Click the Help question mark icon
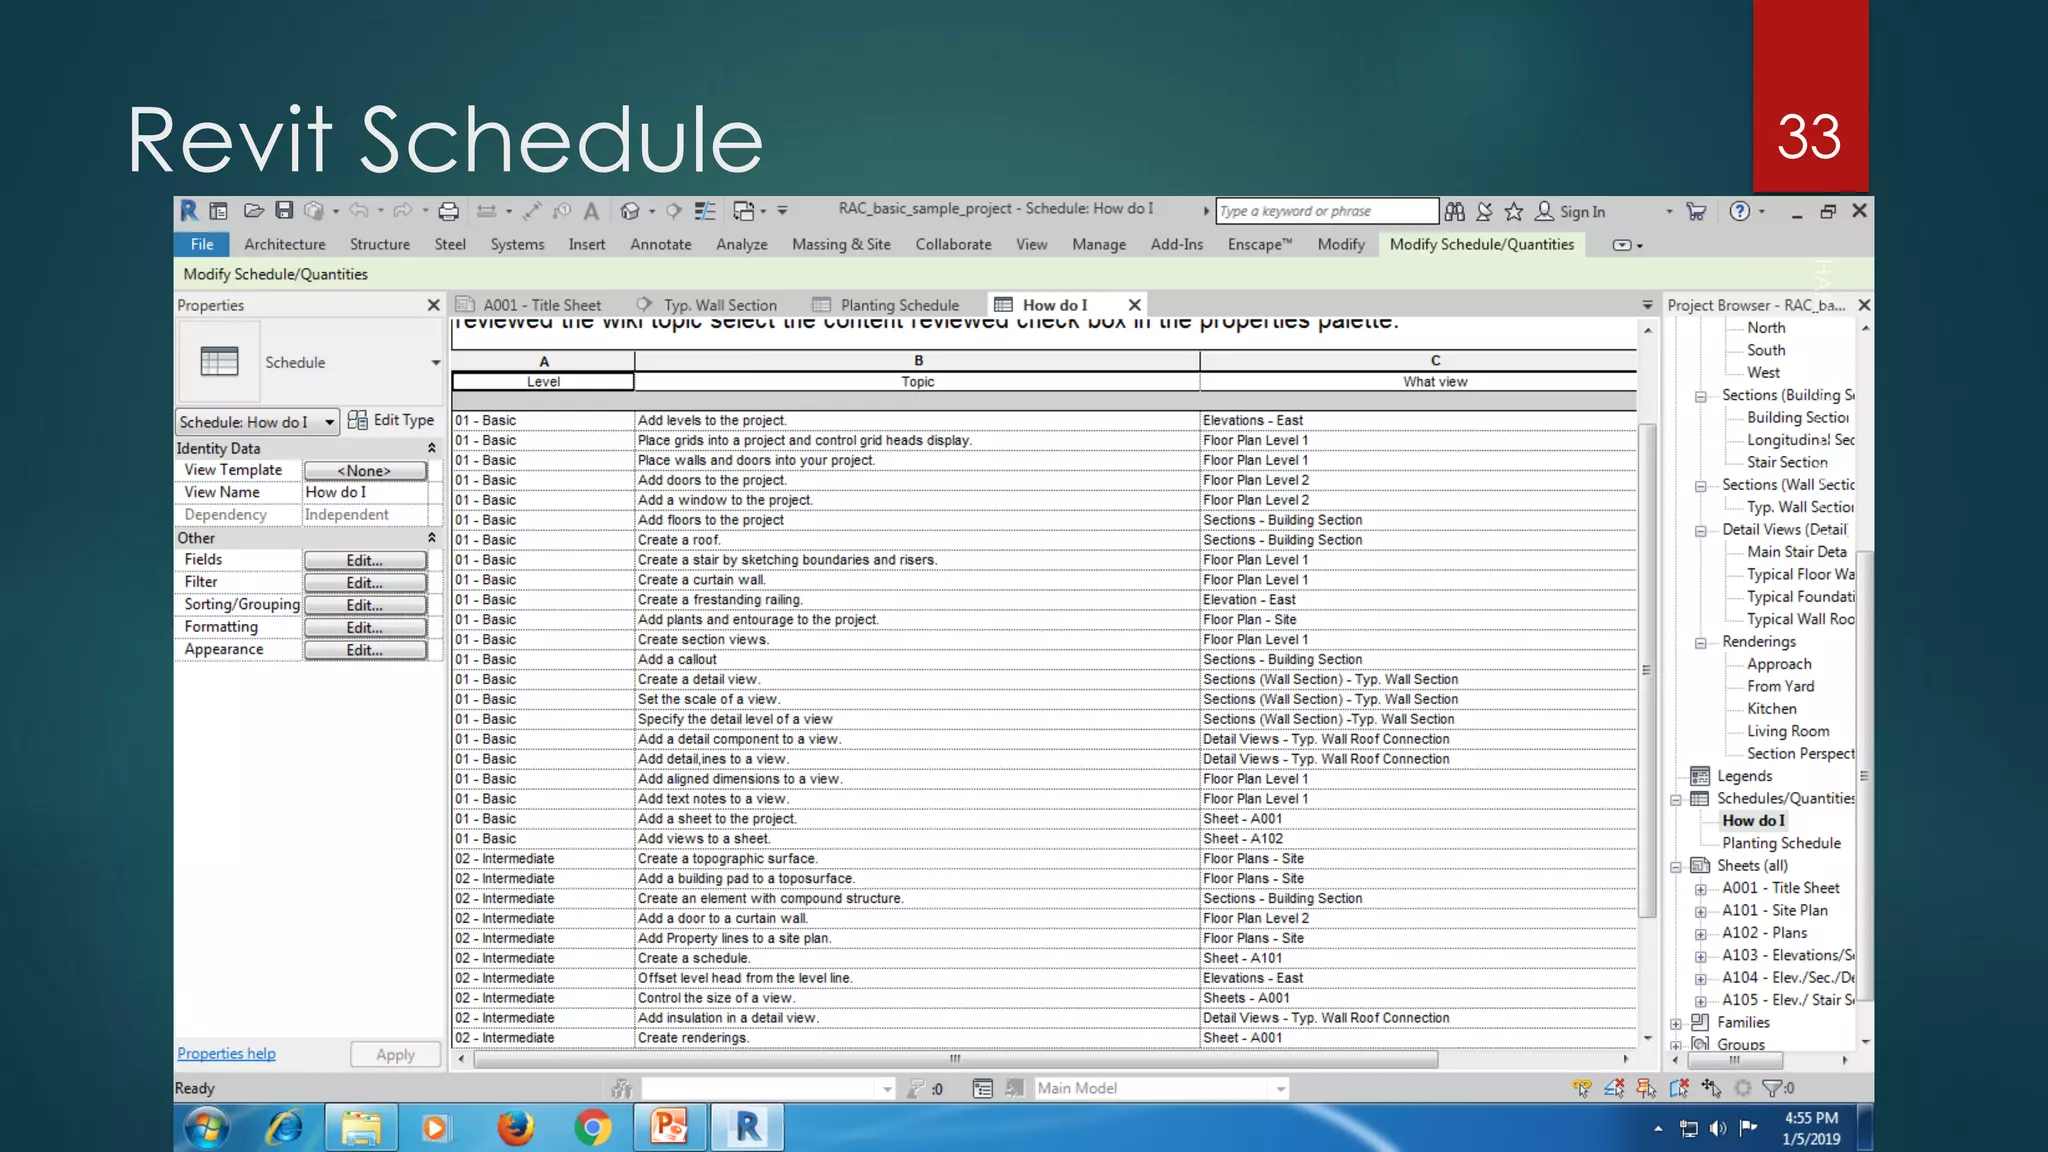 [1740, 211]
